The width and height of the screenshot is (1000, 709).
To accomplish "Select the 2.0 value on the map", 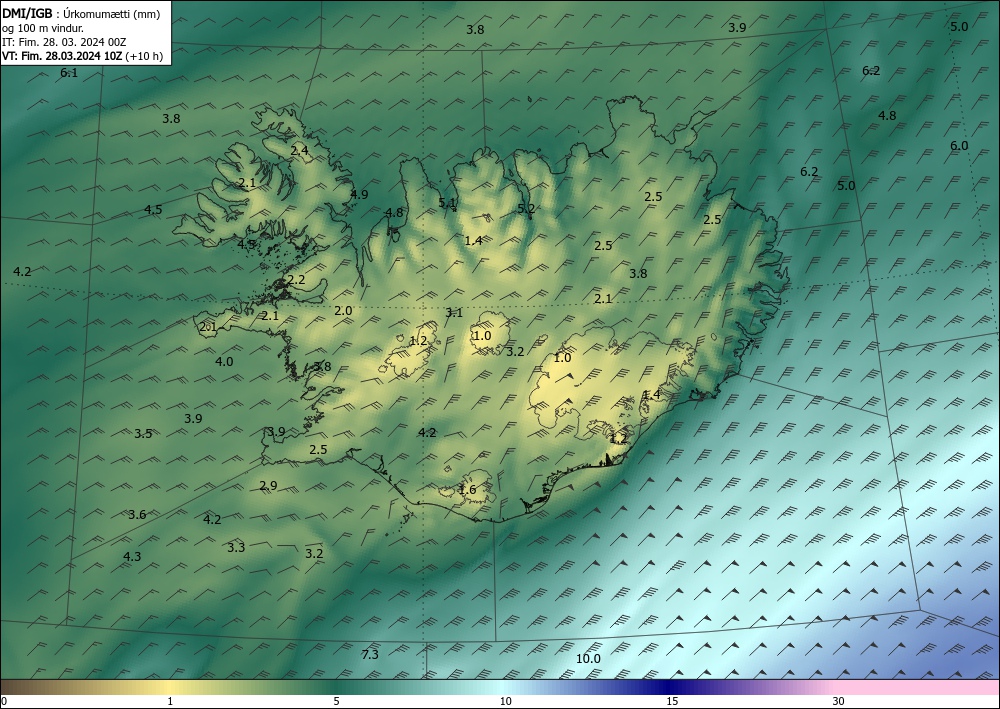I will (343, 311).
